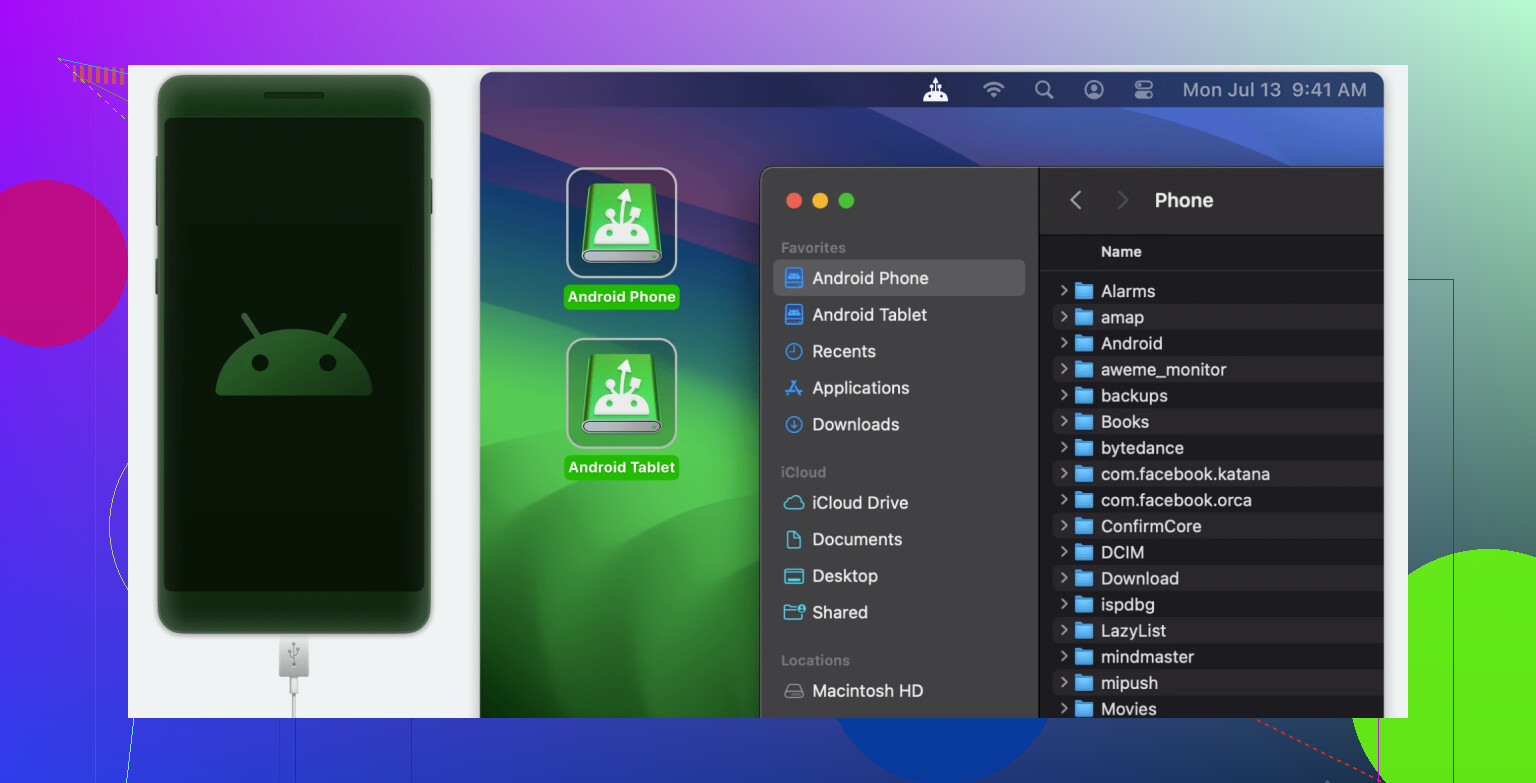Viewport: 1536px width, 783px height.
Task: Open Control Center in menu bar
Action: (1144, 90)
